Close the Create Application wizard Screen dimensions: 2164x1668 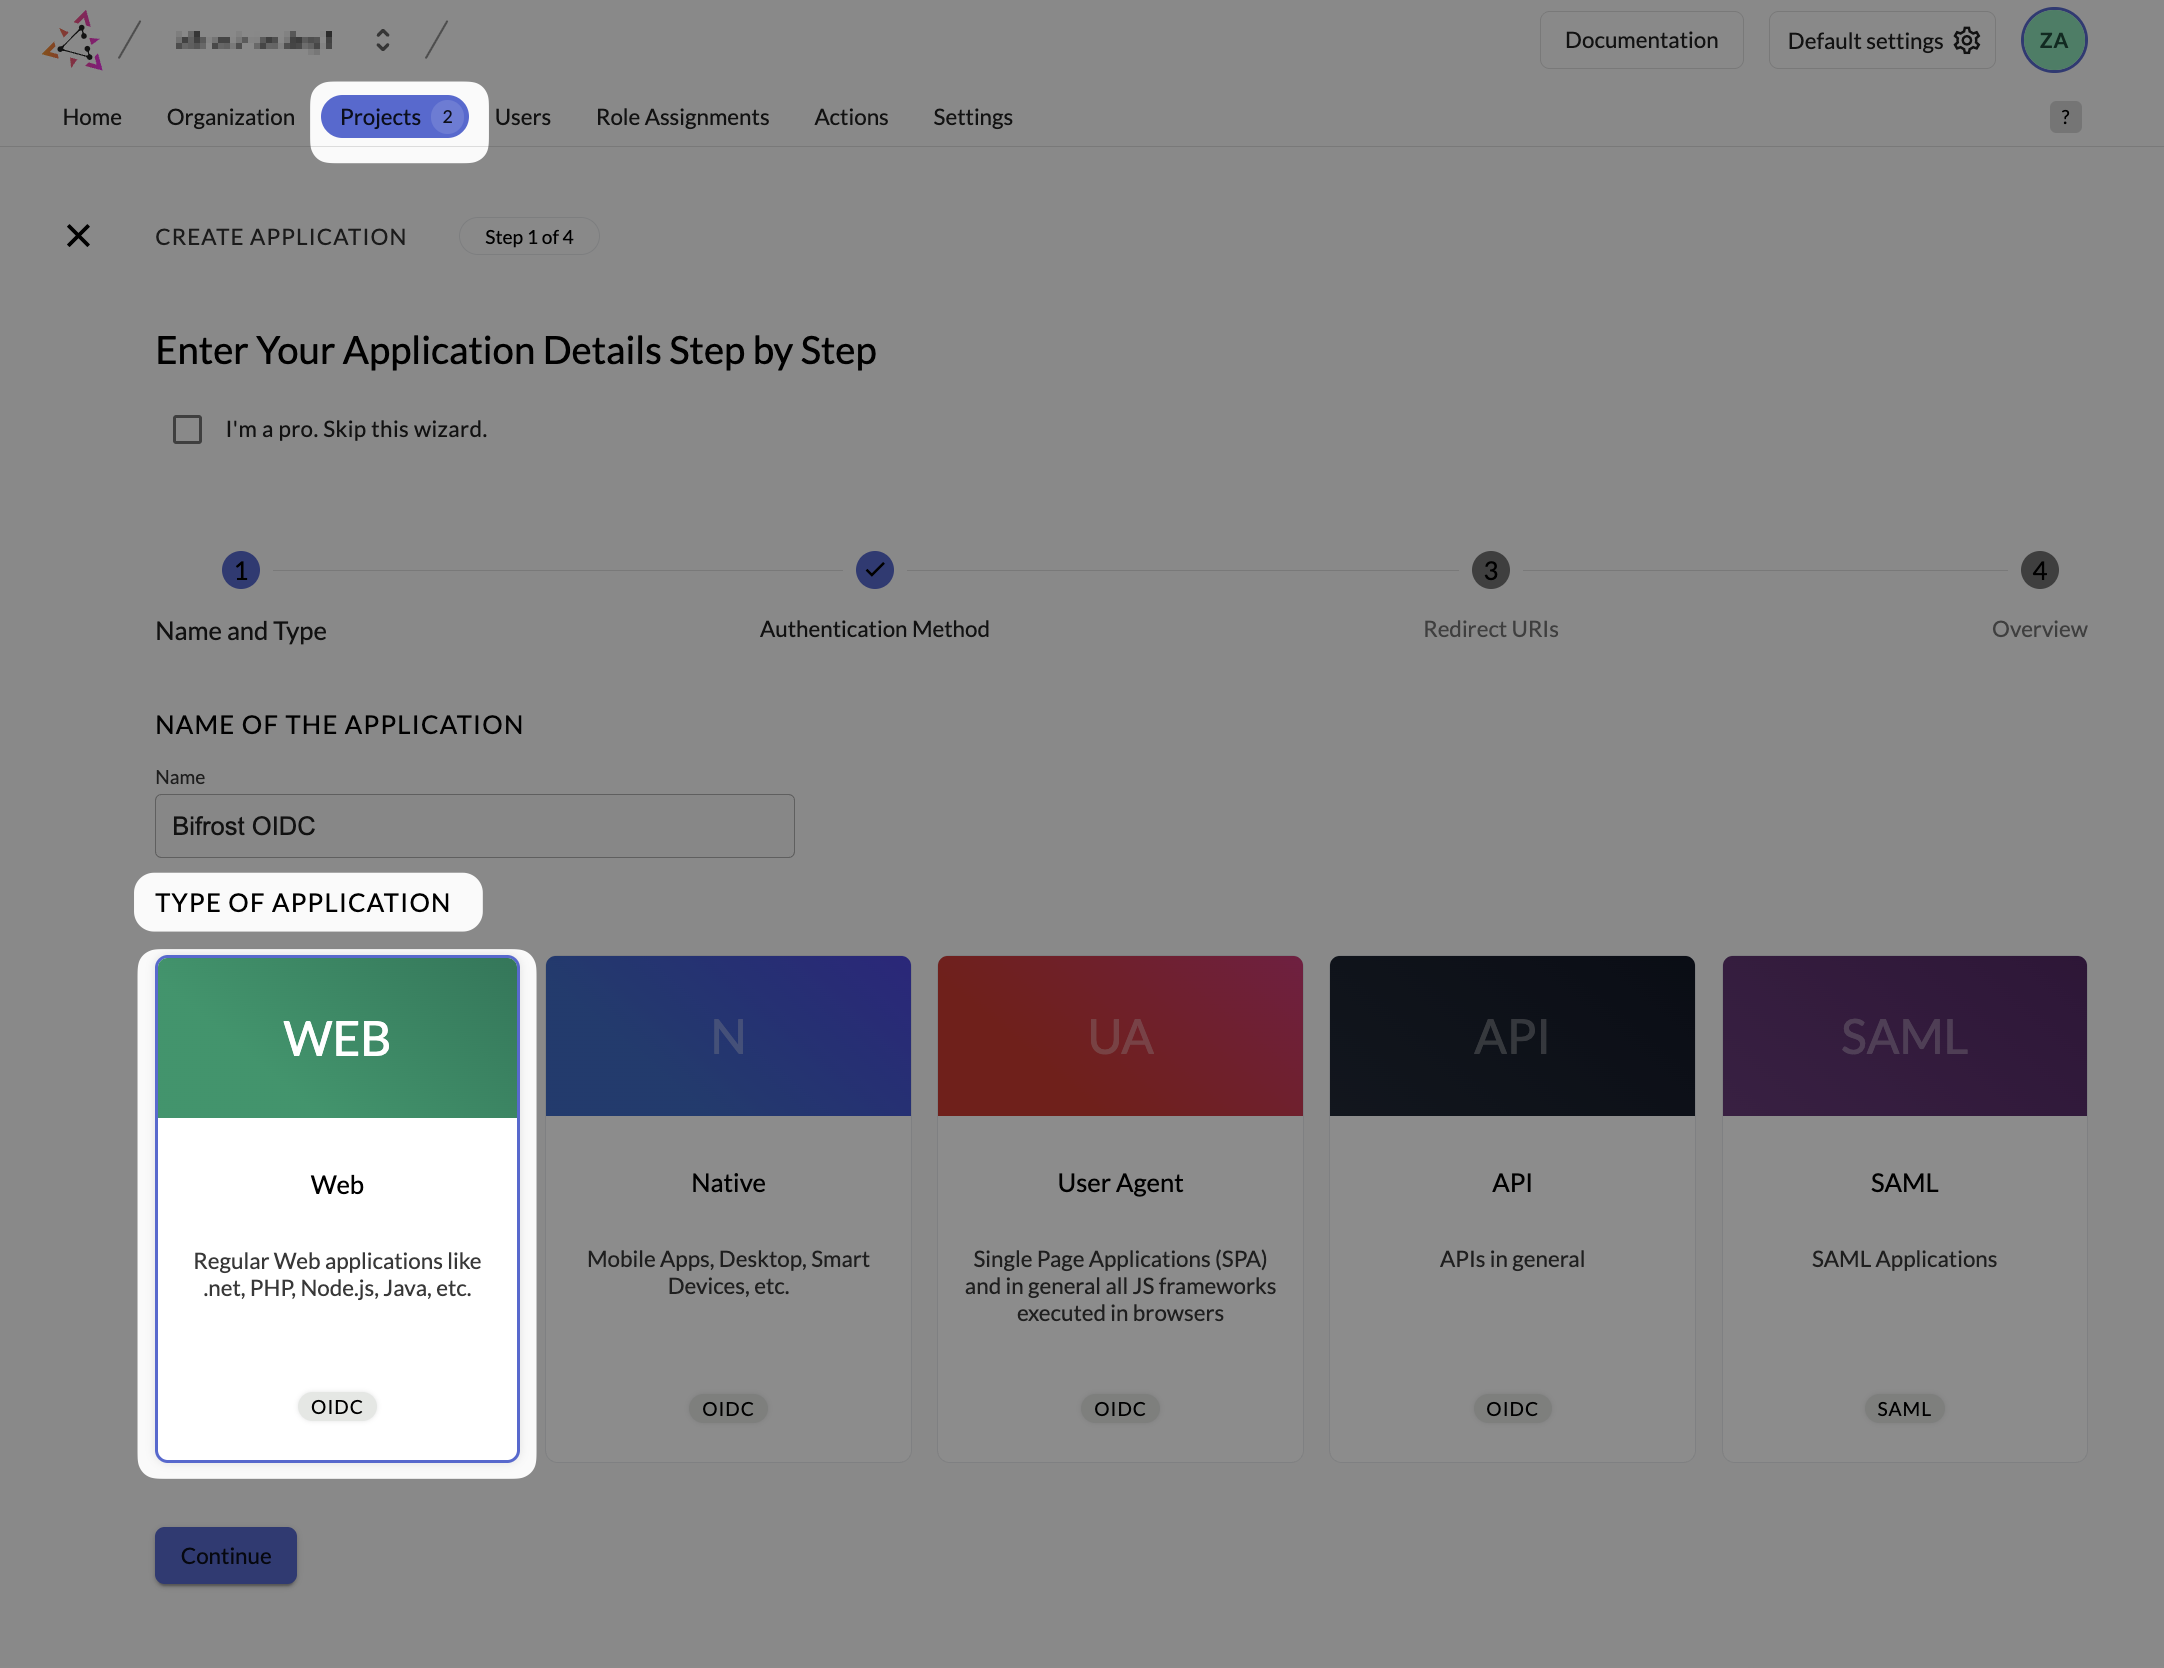78,236
